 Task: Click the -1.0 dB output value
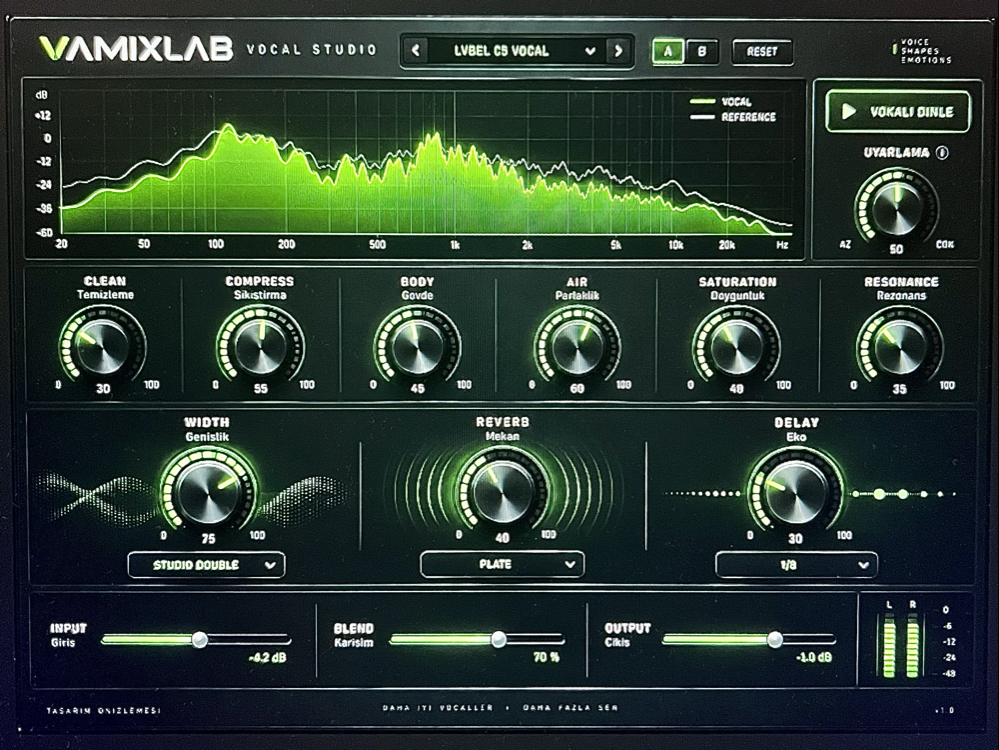[x=814, y=658]
